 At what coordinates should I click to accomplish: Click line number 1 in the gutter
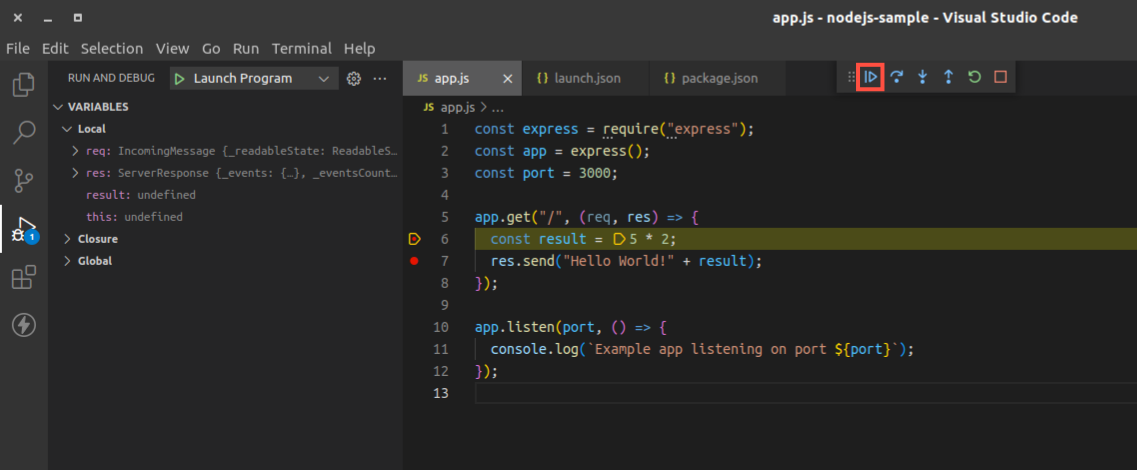[x=445, y=129]
